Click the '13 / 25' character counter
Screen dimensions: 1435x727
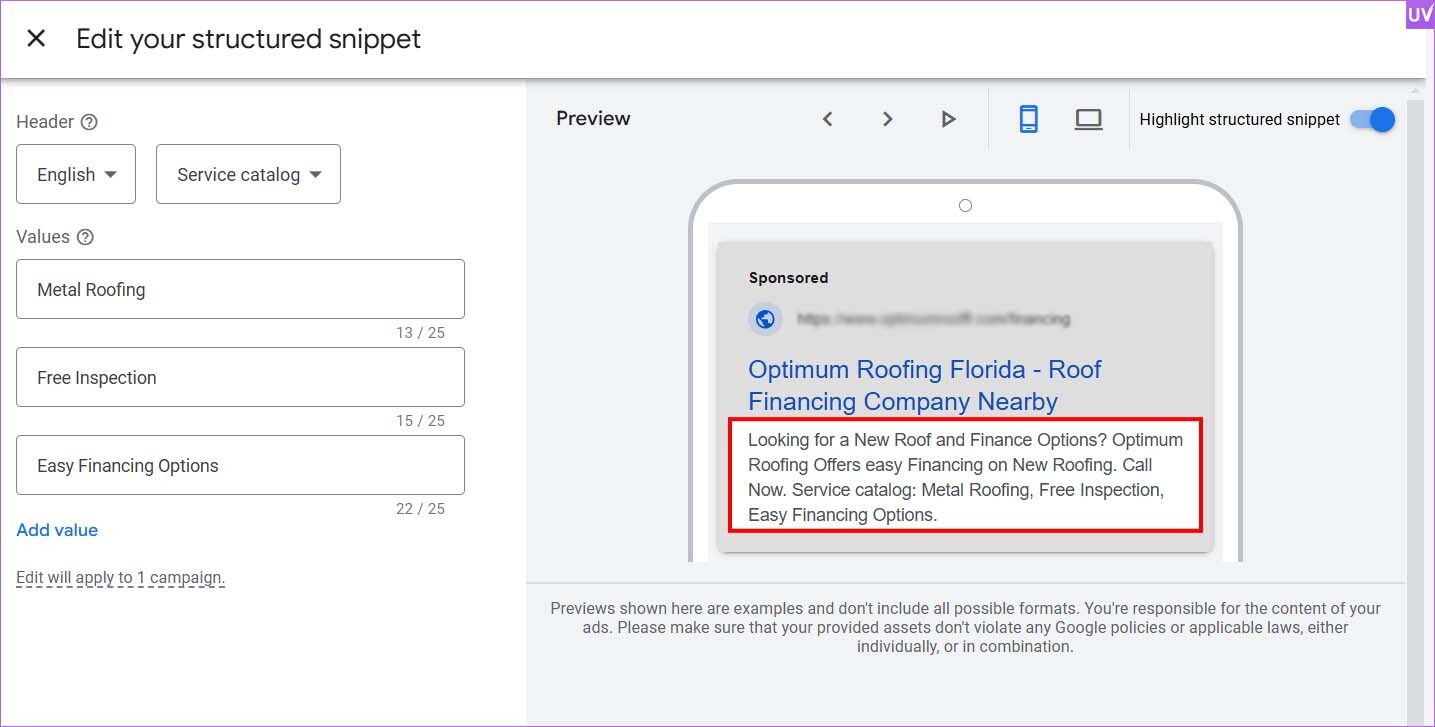[x=420, y=333]
